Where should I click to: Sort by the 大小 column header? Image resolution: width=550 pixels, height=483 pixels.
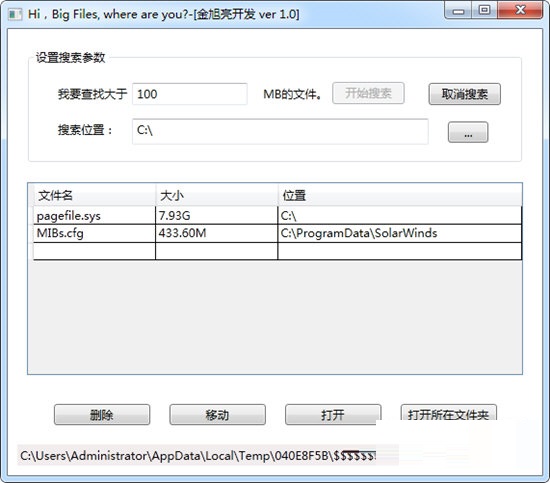tap(217, 195)
